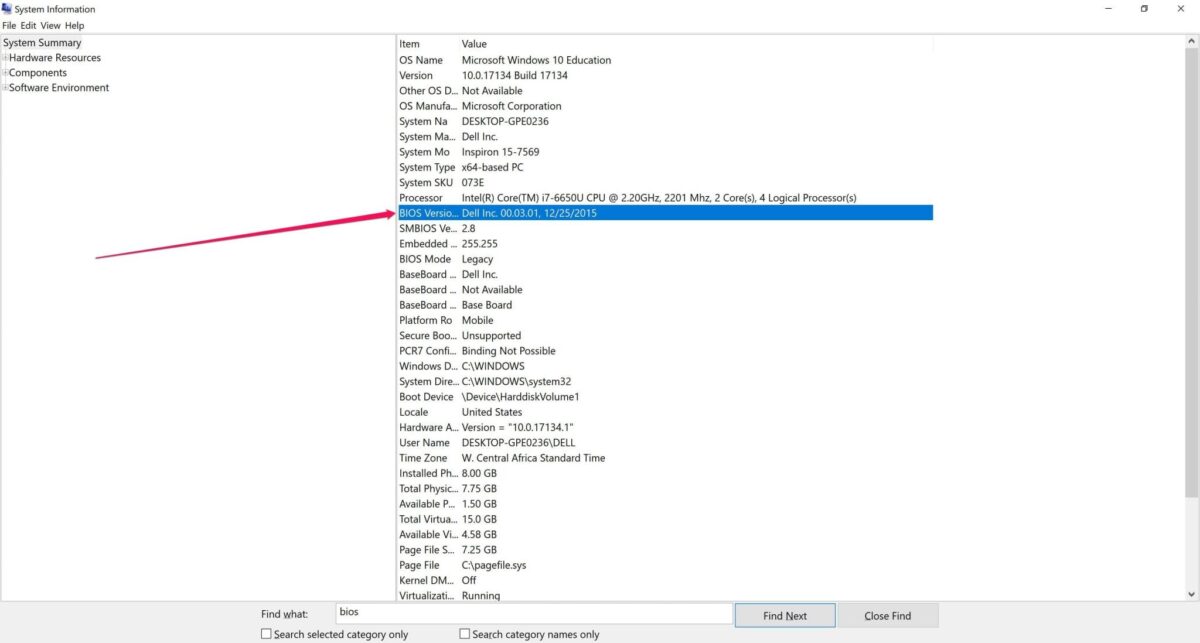Select the Available Virtual Memory 4.58 GB row
The height and width of the screenshot is (643, 1200).
tap(665, 535)
